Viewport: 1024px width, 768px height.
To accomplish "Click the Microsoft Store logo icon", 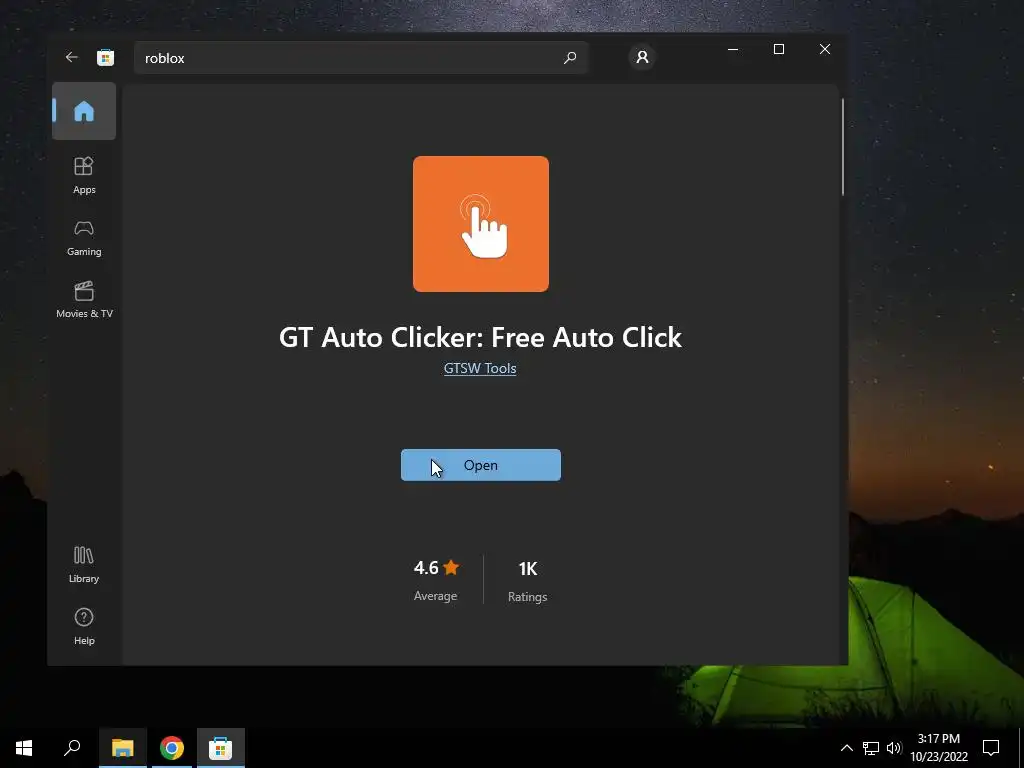I will point(106,57).
